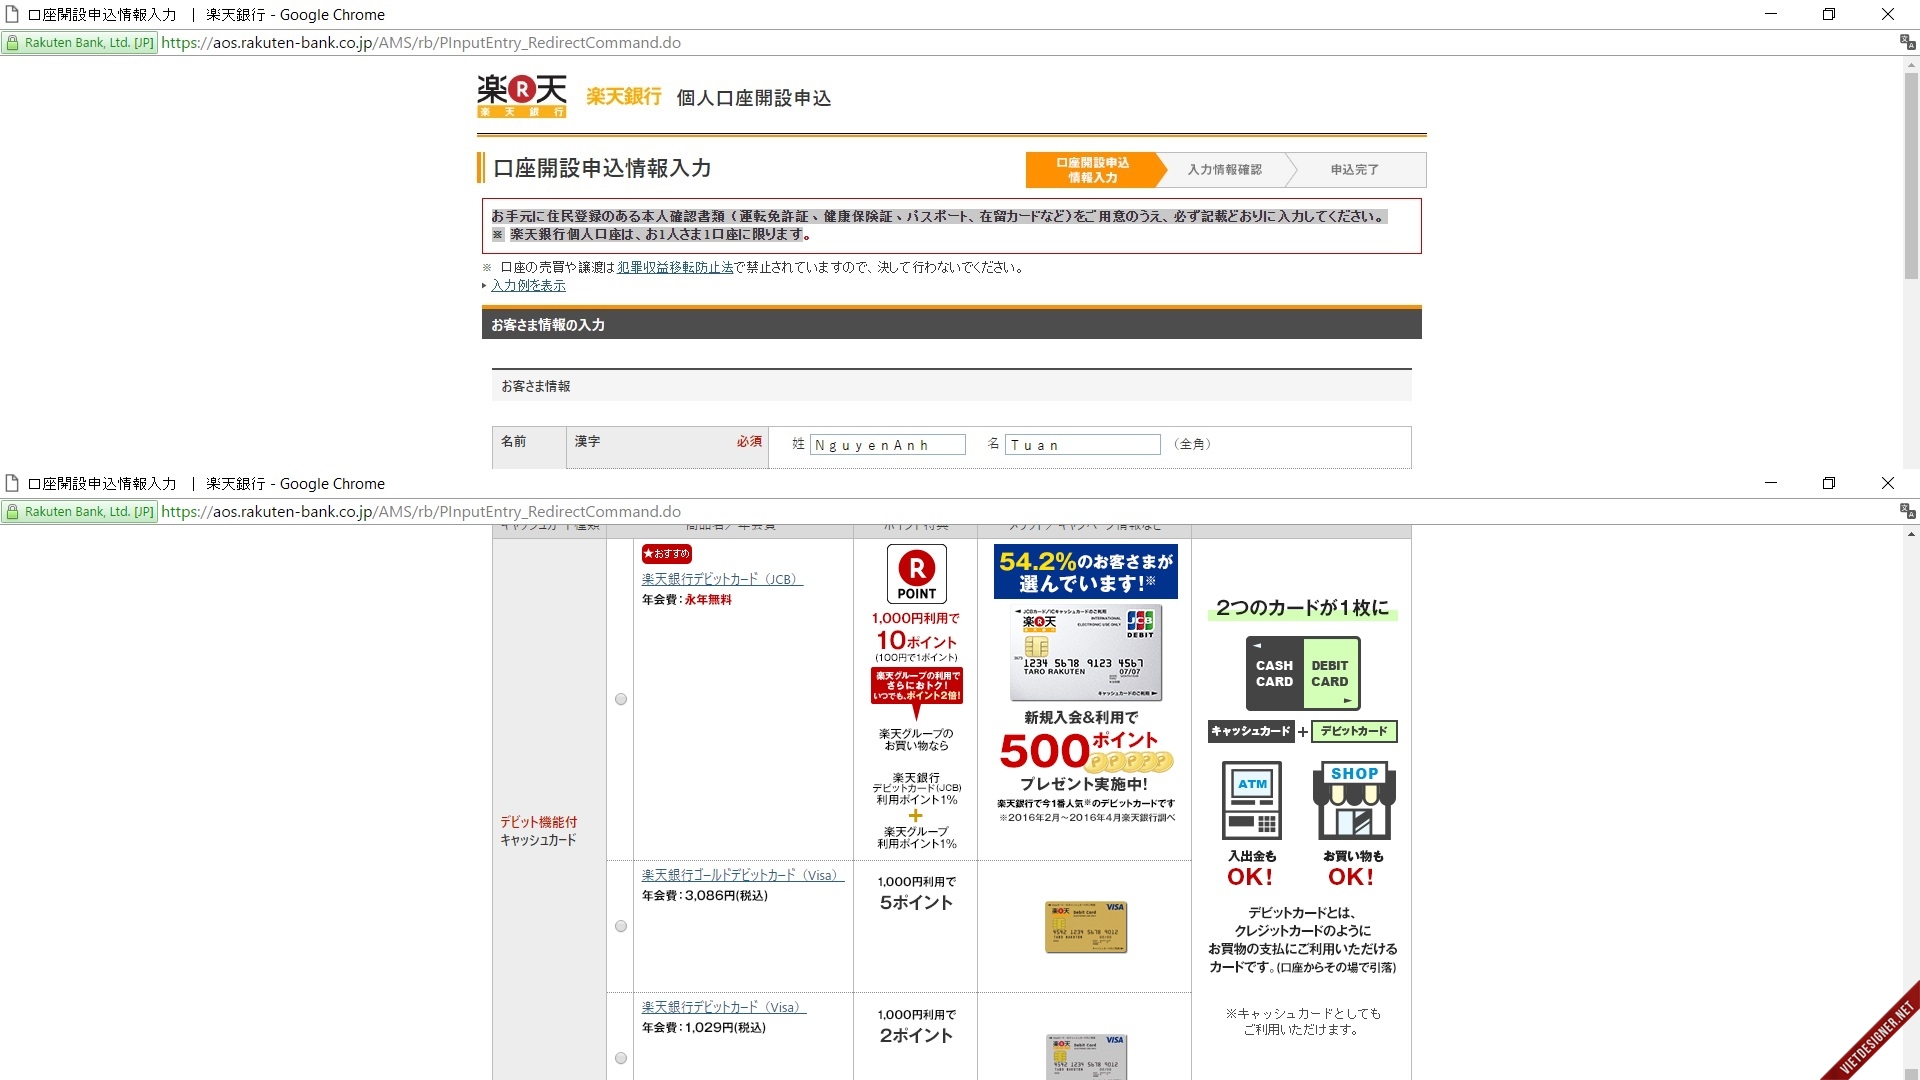This screenshot has width=1920, height=1080.
Task: Click the デビット機能付 キャッシュカード row label
Action: 539,831
